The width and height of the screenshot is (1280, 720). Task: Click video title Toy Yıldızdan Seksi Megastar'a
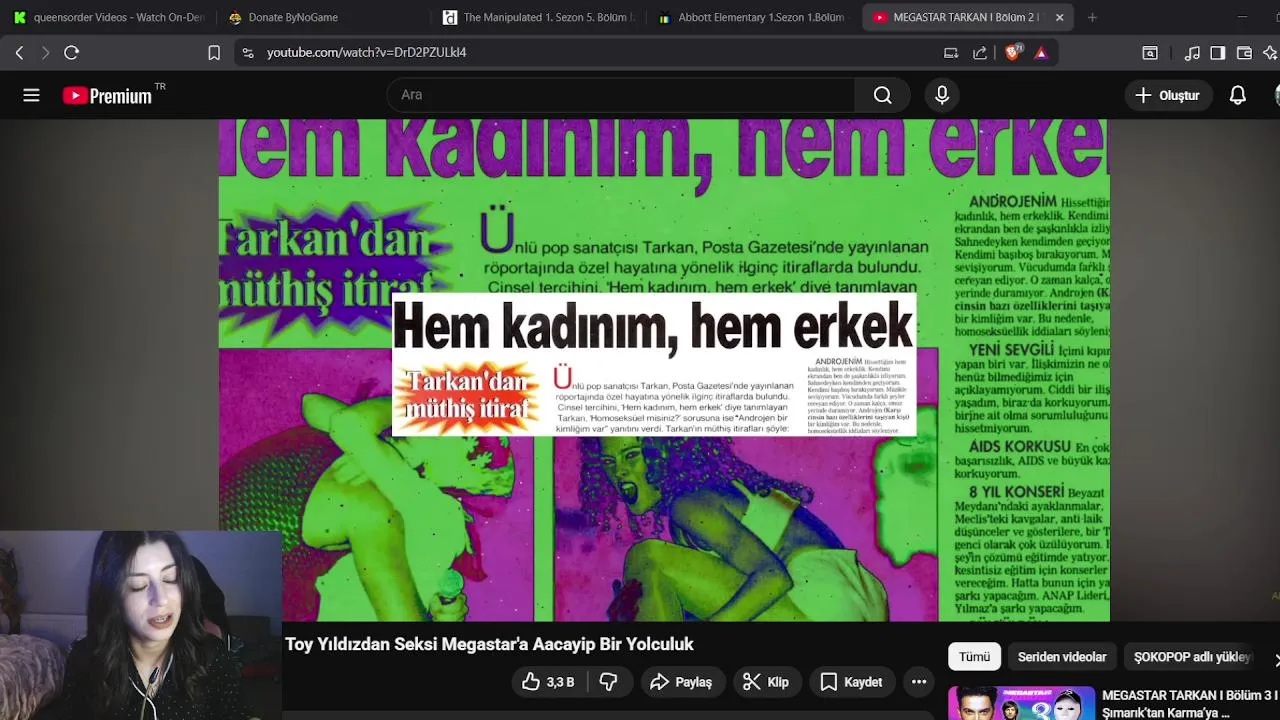pyautogui.click(x=489, y=644)
